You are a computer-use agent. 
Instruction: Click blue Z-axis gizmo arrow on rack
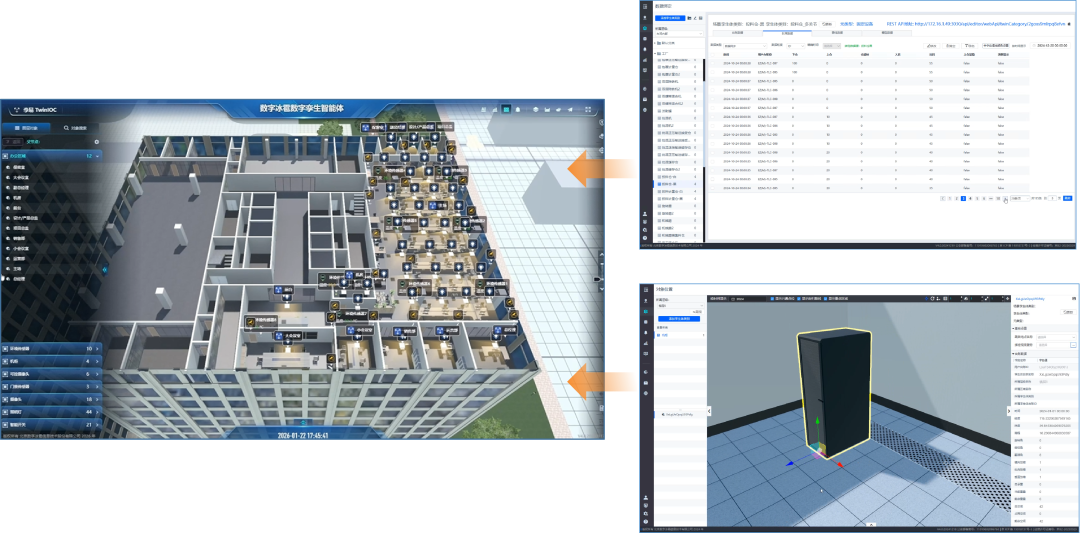click(x=790, y=463)
